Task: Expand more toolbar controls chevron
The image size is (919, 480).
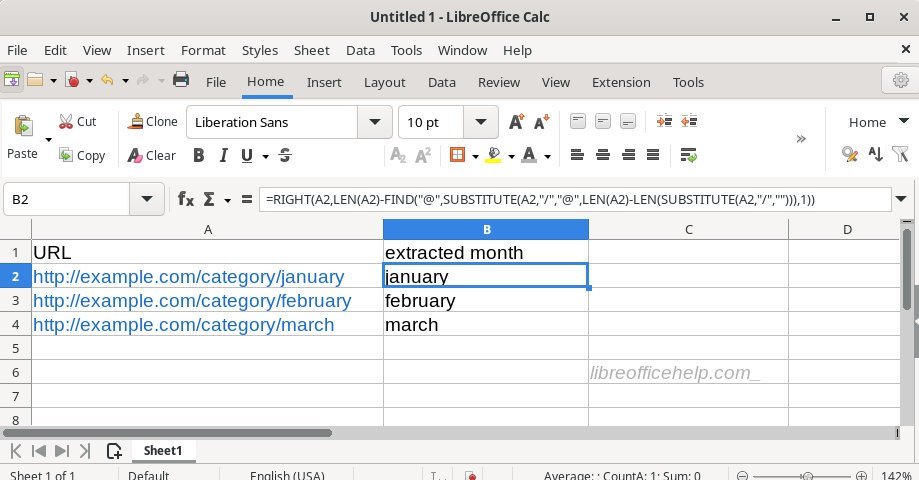Action: (x=801, y=139)
